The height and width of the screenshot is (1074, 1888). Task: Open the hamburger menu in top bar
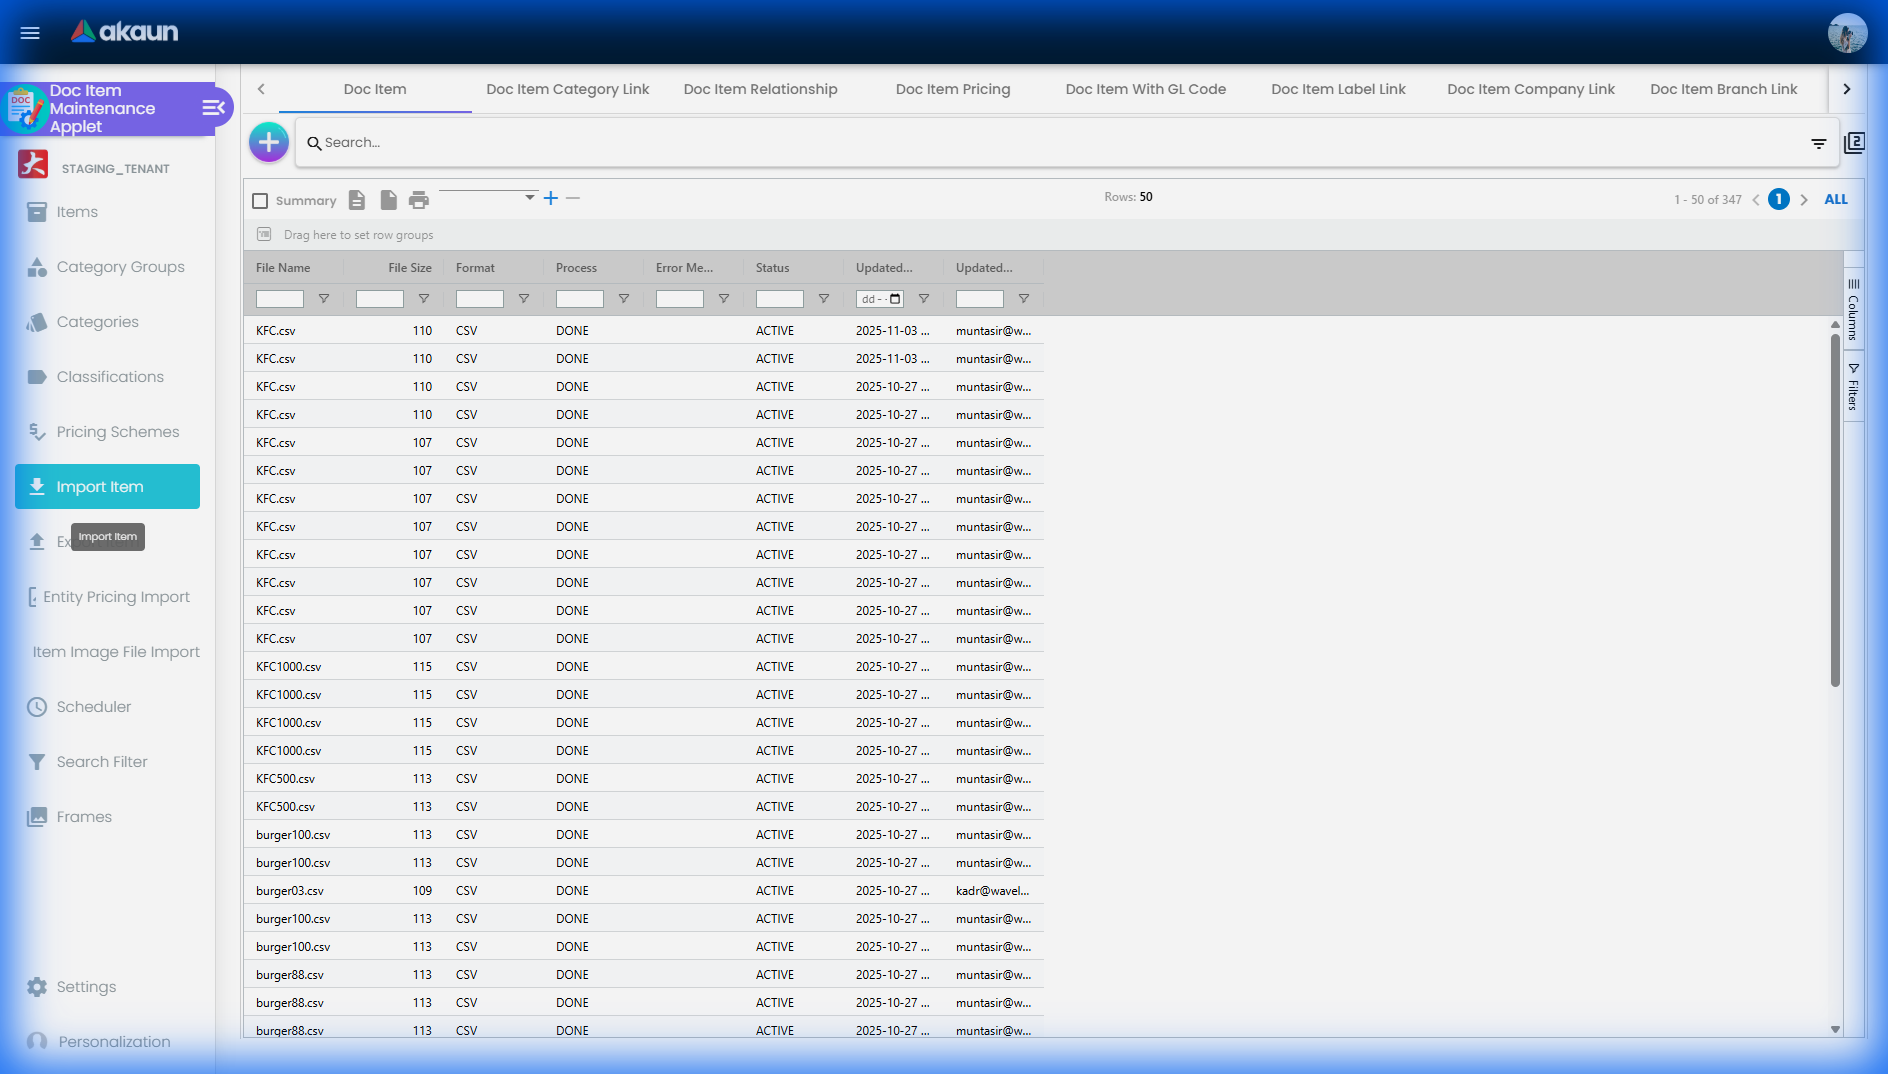coord(30,33)
